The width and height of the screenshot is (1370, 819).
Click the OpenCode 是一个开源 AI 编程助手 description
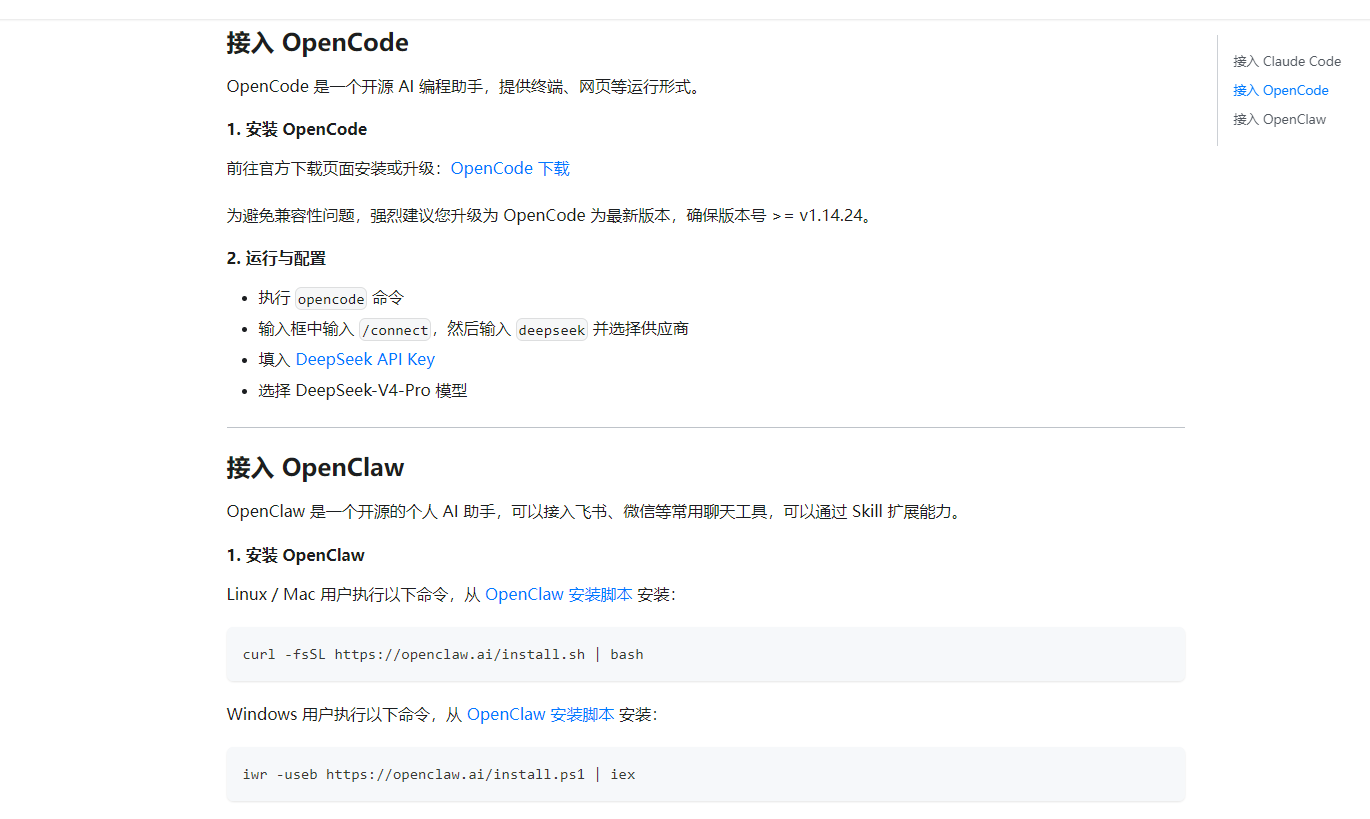pos(465,86)
